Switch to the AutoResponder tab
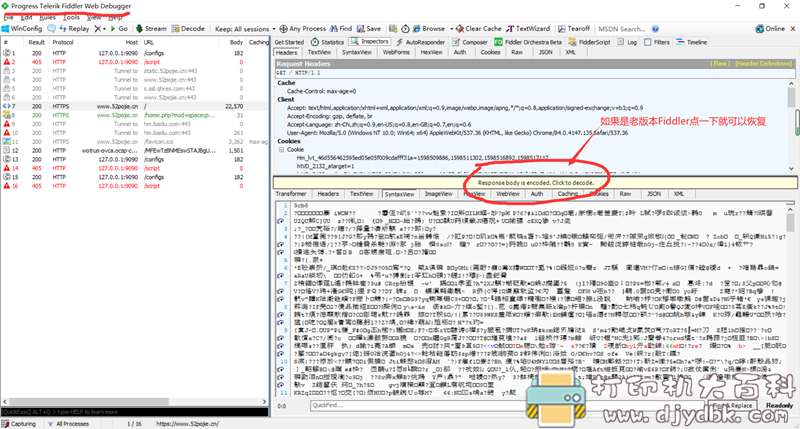The width and height of the screenshot is (800, 429). pyautogui.click(x=420, y=42)
